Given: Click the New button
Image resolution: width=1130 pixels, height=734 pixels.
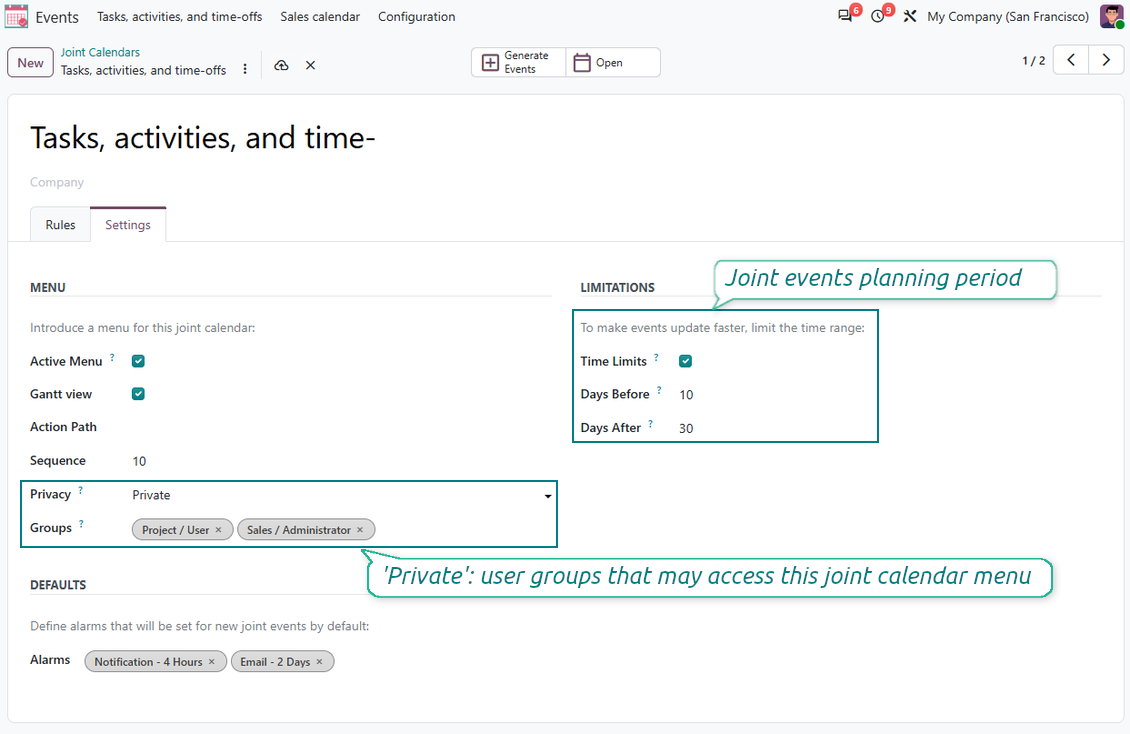Looking at the screenshot, I should pyautogui.click(x=30, y=63).
